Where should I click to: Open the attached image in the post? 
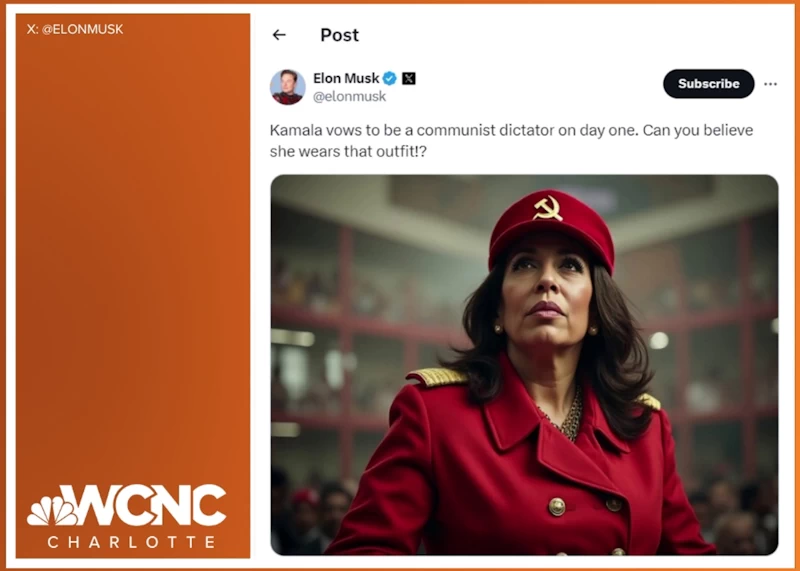[x=524, y=365]
